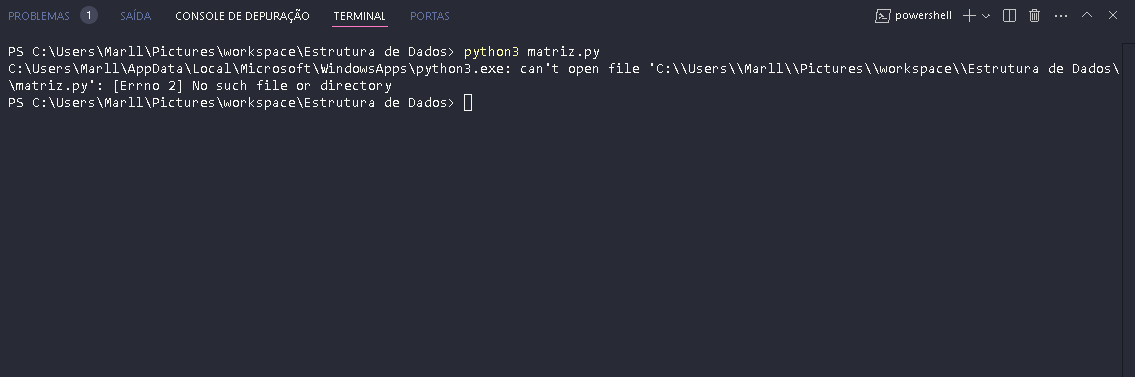Select the TERMINAL tab
The height and width of the screenshot is (377, 1135).
[x=360, y=16]
